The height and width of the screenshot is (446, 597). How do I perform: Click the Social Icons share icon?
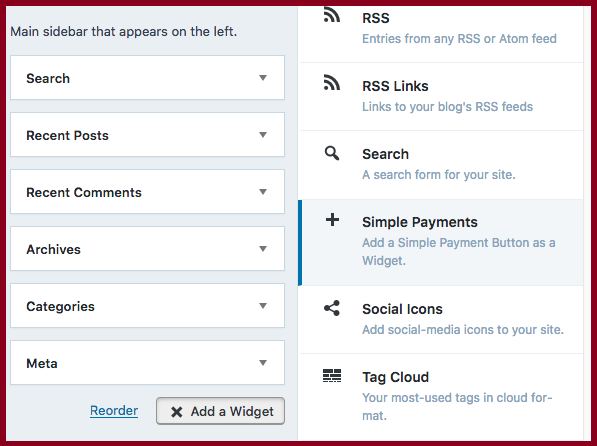click(x=332, y=308)
